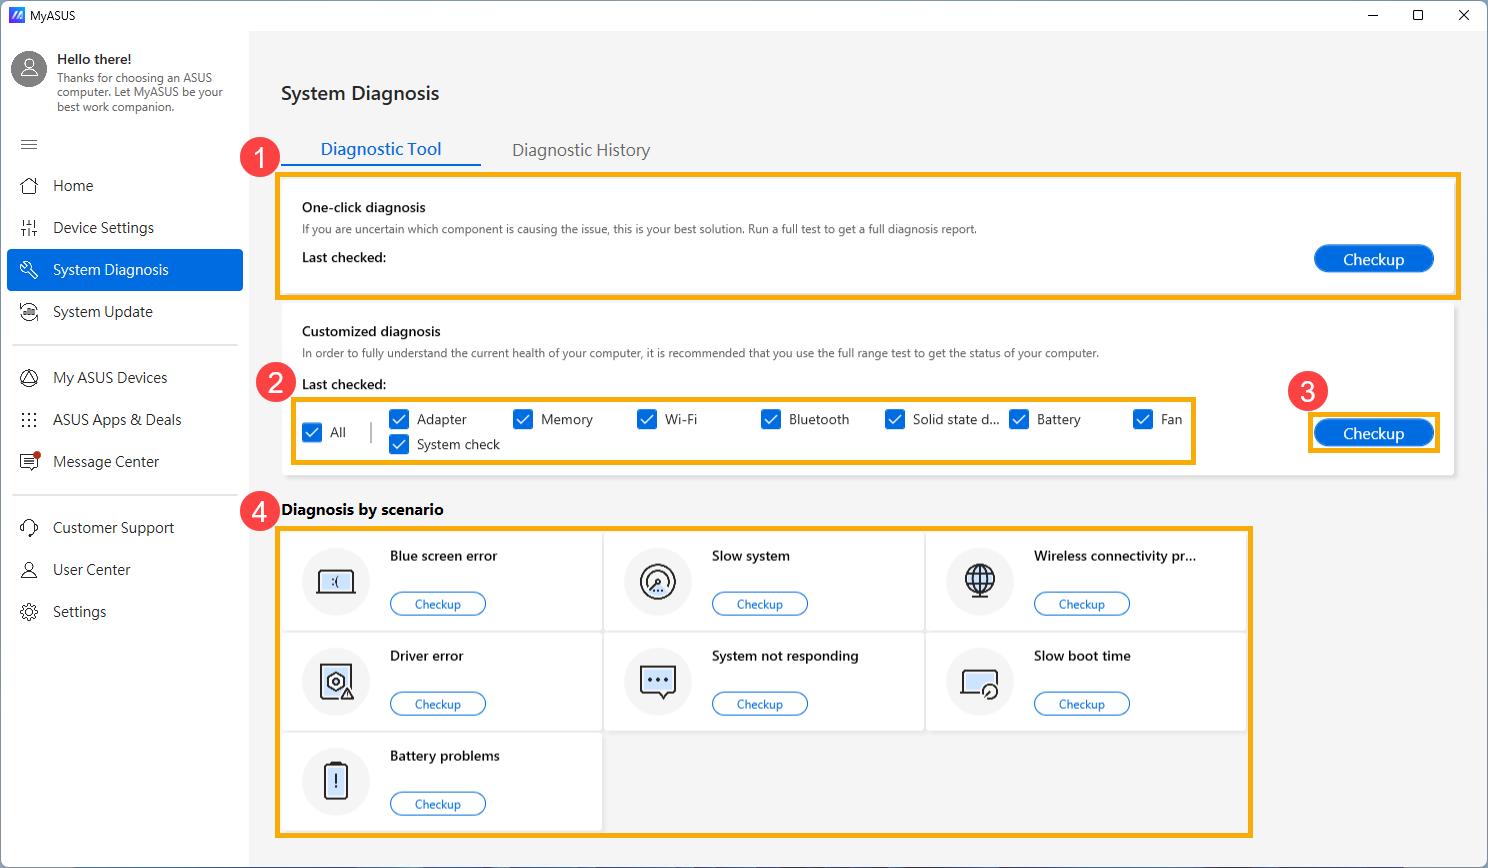Click the System Update icon
1488x868 pixels.
click(29, 312)
